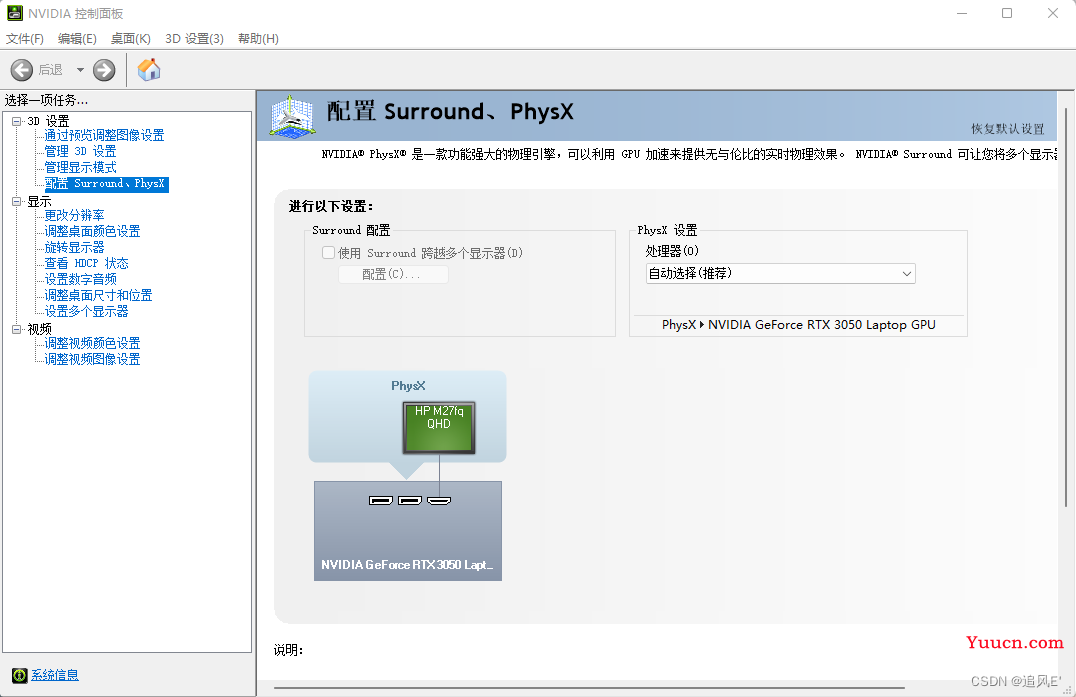Open the PhysX 处理器 dropdown
The height and width of the screenshot is (697, 1076).
tap(780, 274)
